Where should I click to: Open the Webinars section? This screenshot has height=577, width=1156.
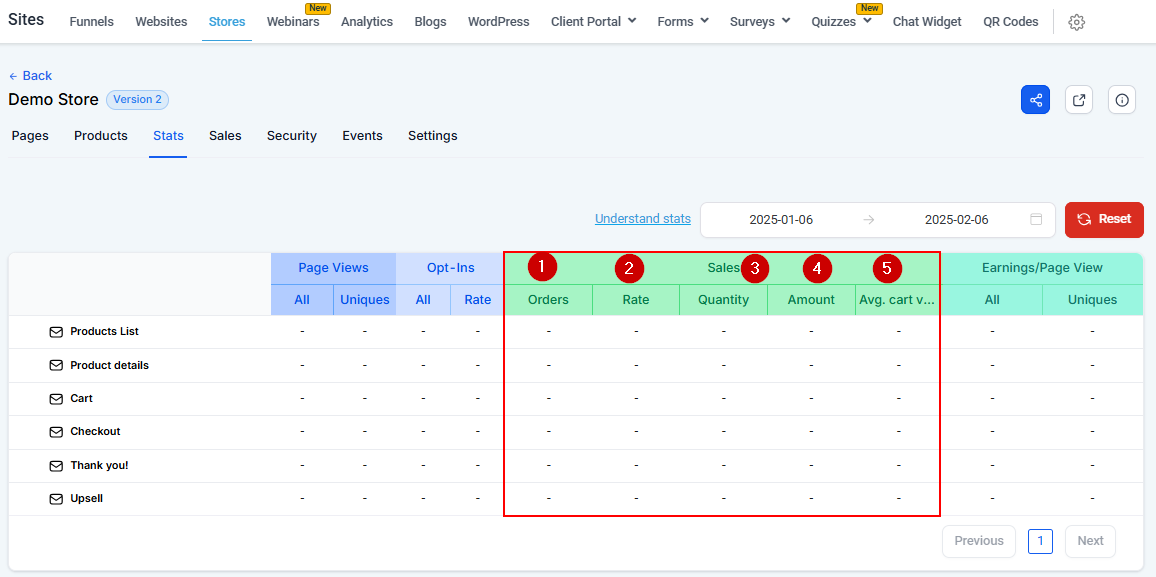click(293, 21)
